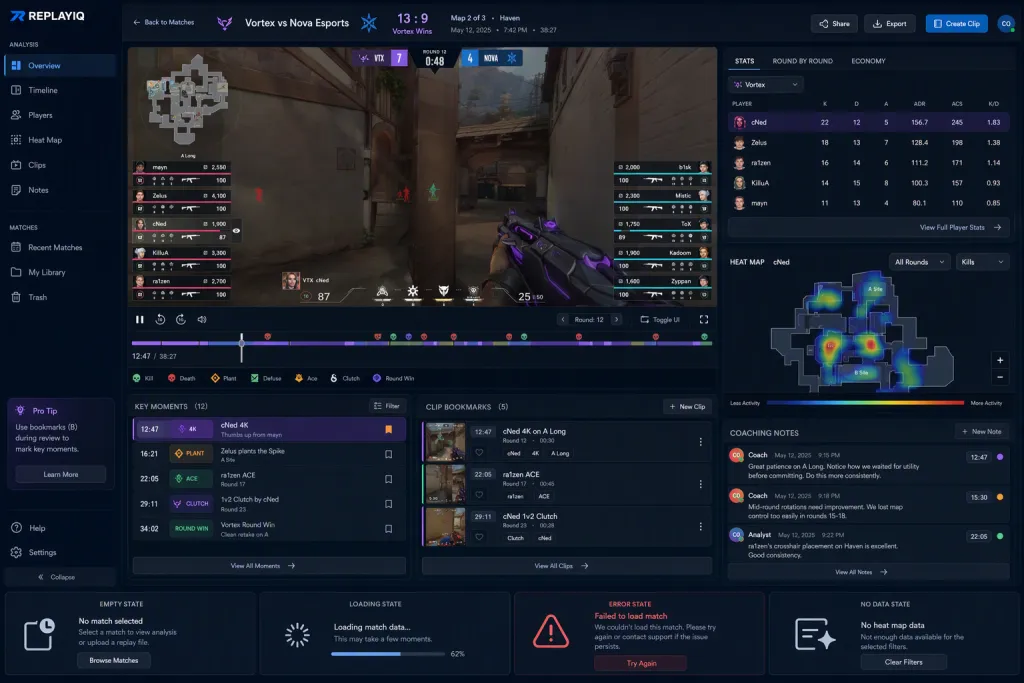Click Clear Filters button
This screenshot has width=1024, height=683.
tap(903, 661)
